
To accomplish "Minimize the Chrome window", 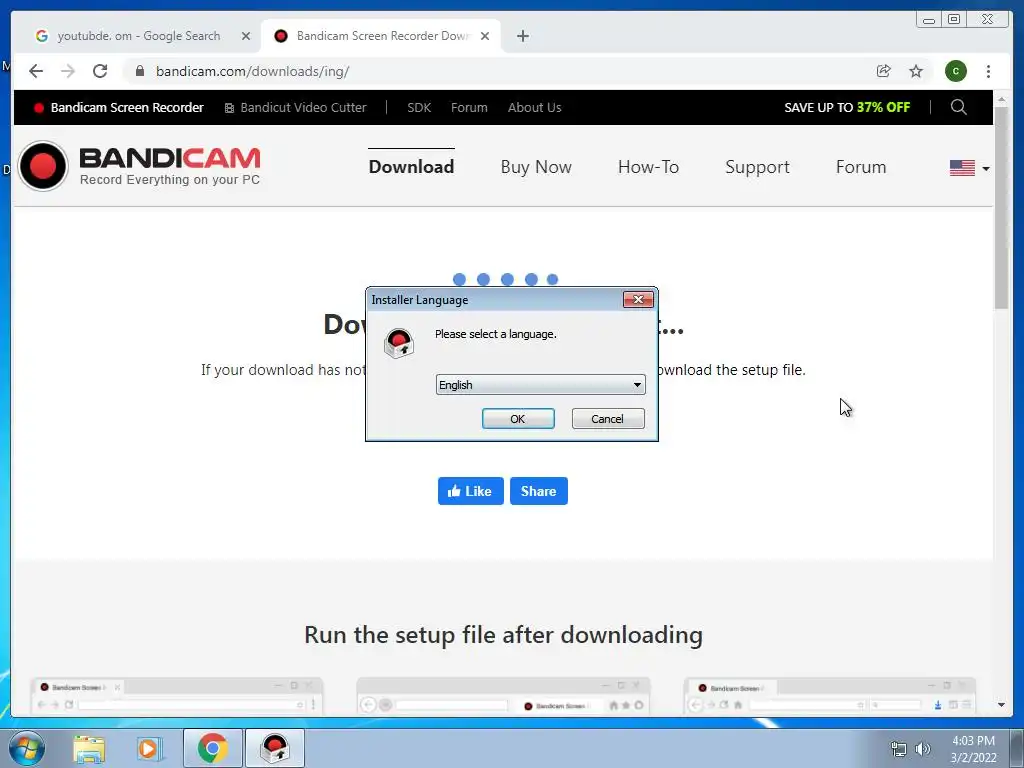I will pyautogui.click(x=929, y=19).
